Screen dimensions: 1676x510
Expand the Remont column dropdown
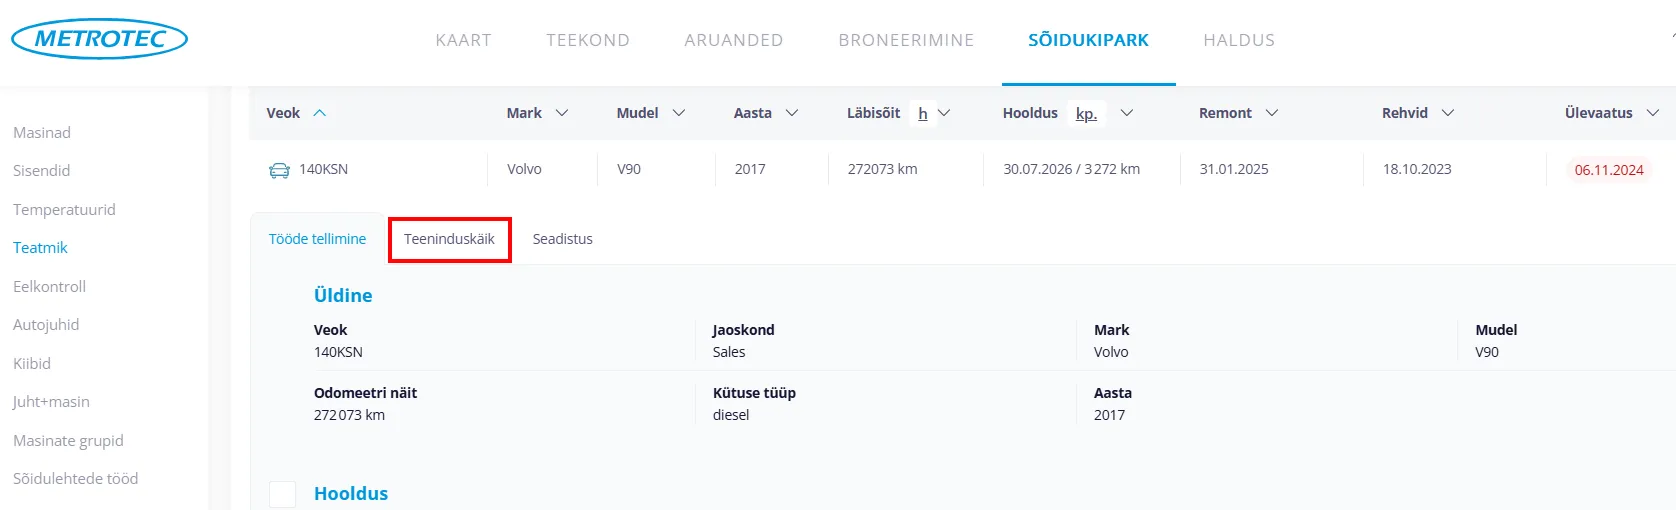(1272, 113)
